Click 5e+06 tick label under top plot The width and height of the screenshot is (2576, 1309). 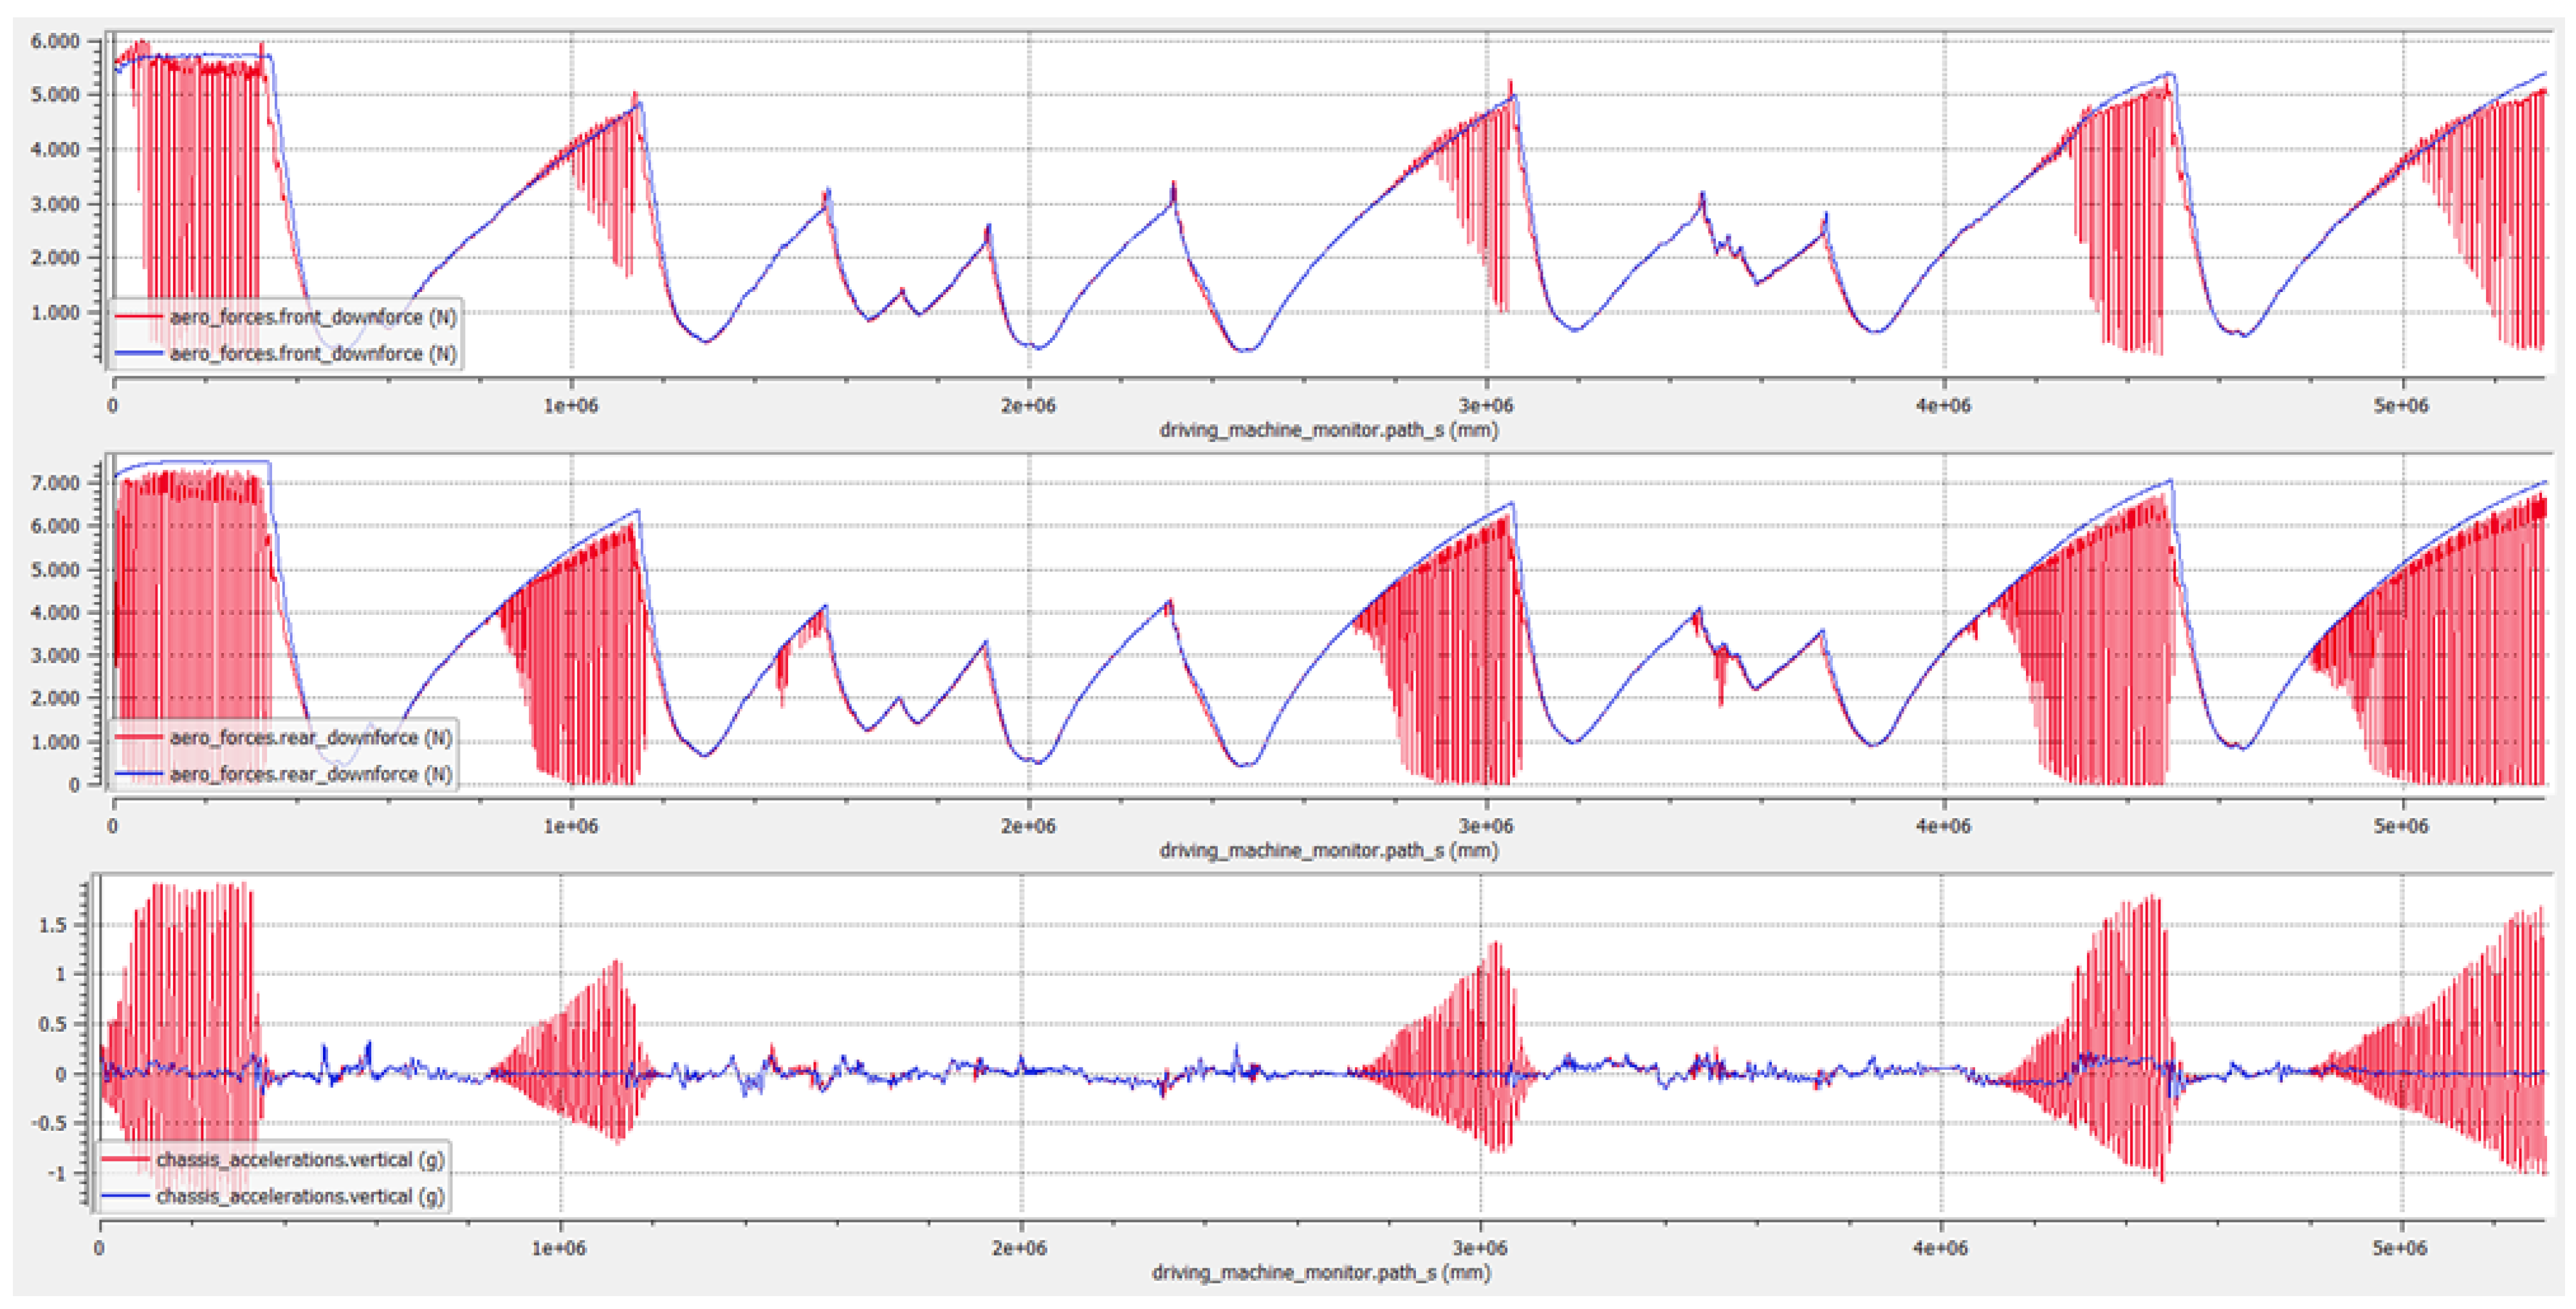tap(2401, 406)
